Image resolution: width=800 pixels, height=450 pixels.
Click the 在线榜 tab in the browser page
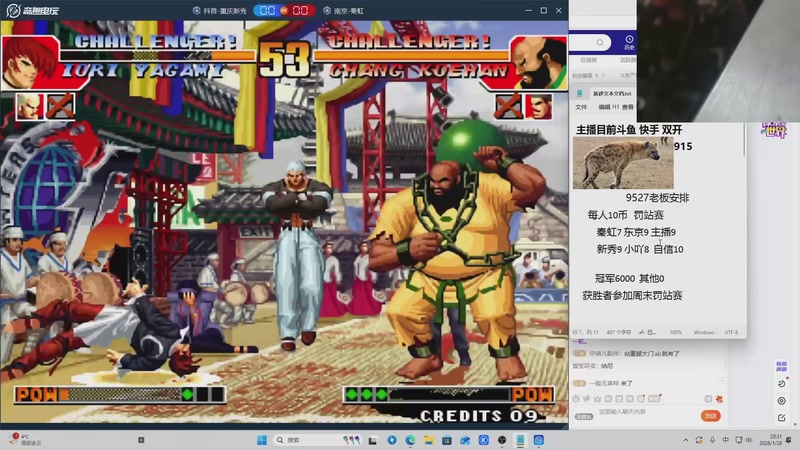[588, 60]
